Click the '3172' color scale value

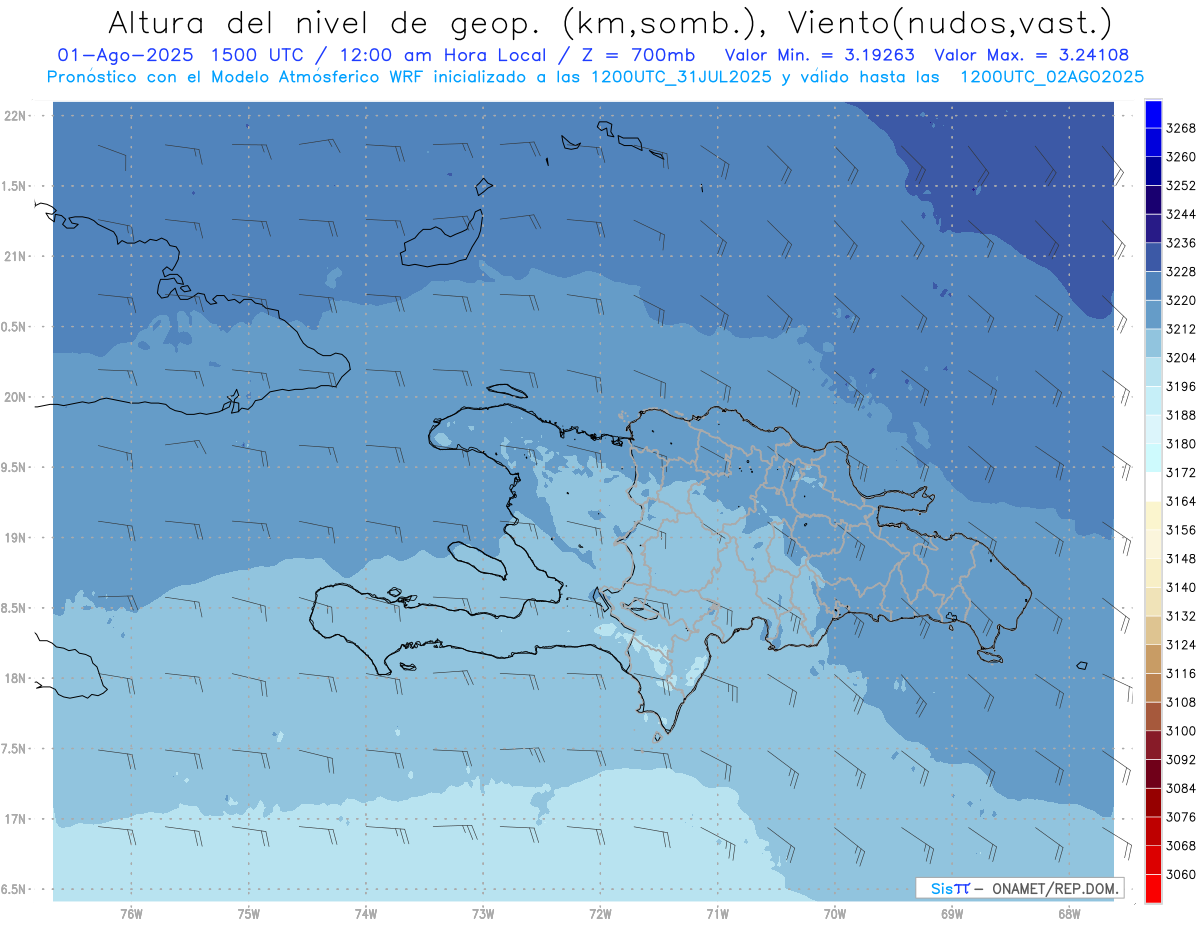tap(1181, 472)
